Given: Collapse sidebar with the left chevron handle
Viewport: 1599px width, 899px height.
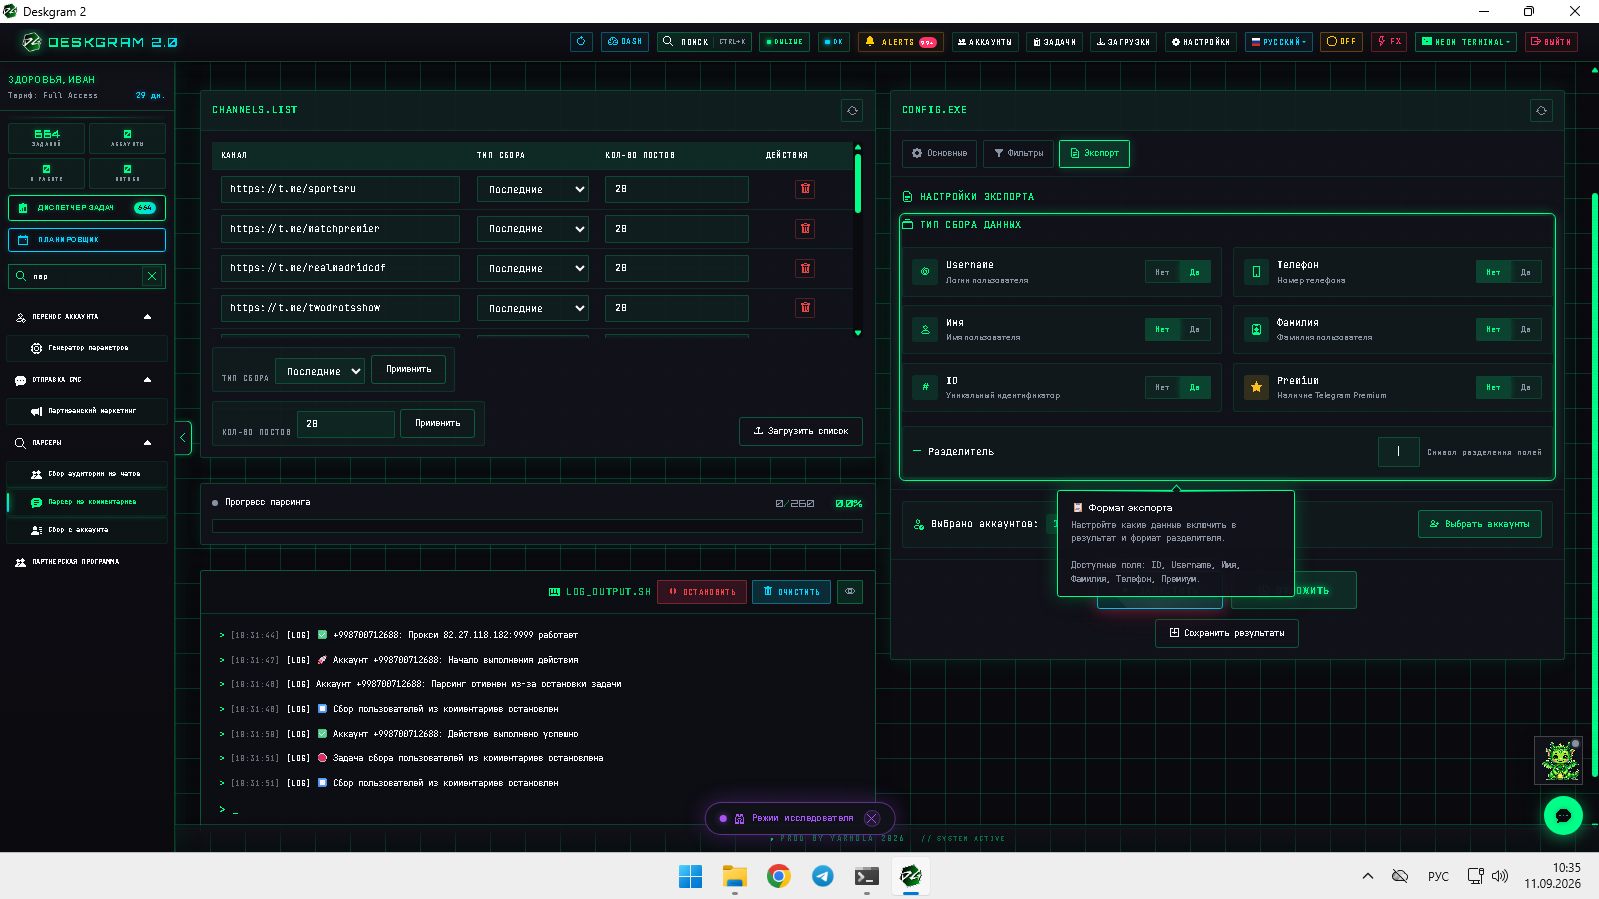Looking at the screenshot, I should pos(183,438).
